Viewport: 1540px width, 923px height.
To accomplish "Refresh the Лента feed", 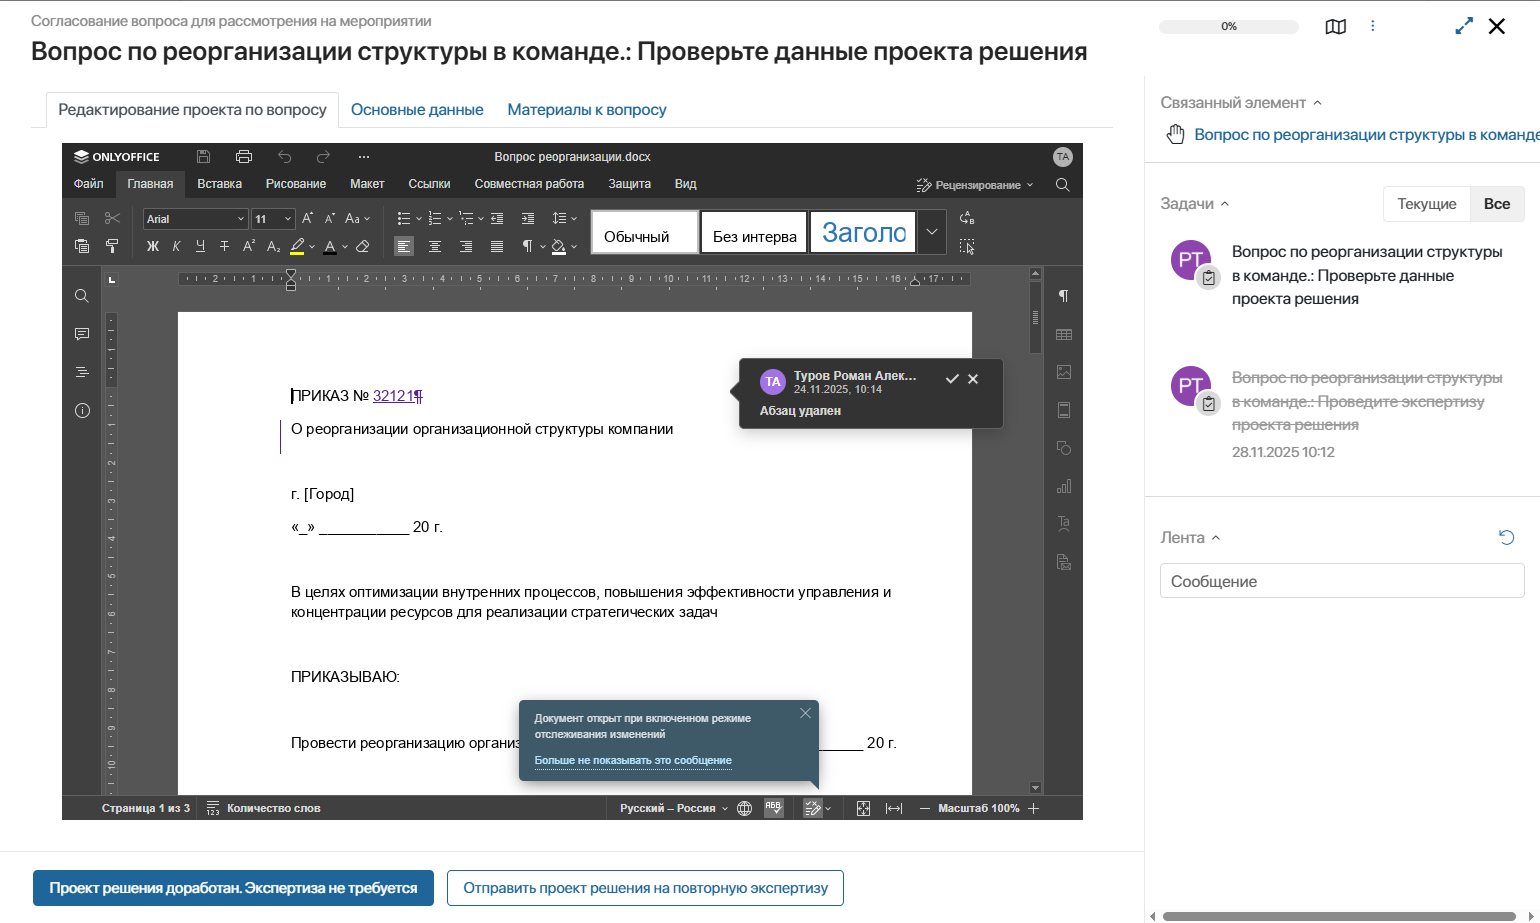I will click(x=1506, y=538).
